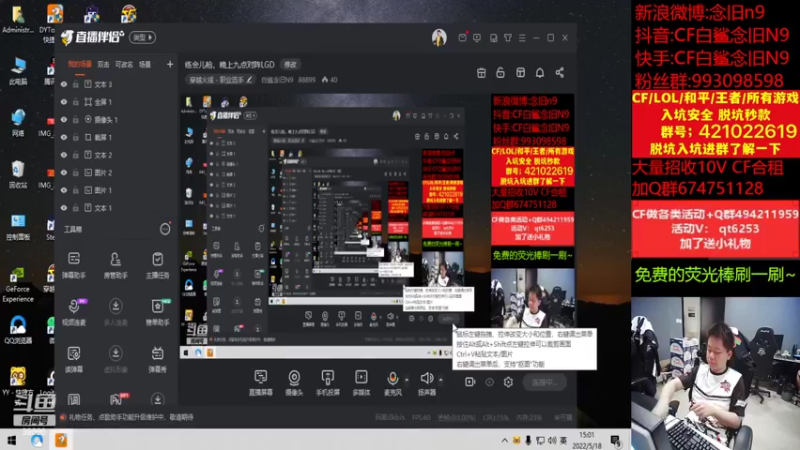Click the stream preview canvas
Viewport: 800px width, 450px height.
pos(377,225)
